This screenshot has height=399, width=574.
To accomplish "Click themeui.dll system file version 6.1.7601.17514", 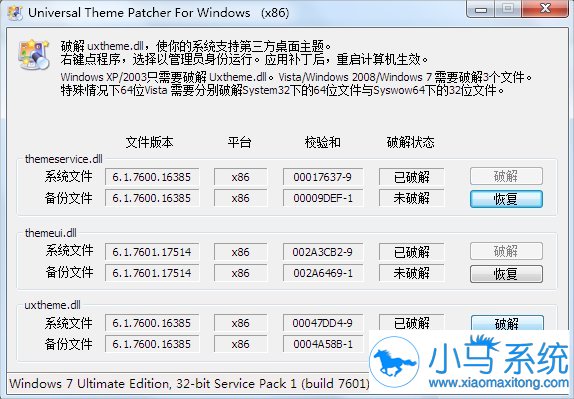I will 152,252.
